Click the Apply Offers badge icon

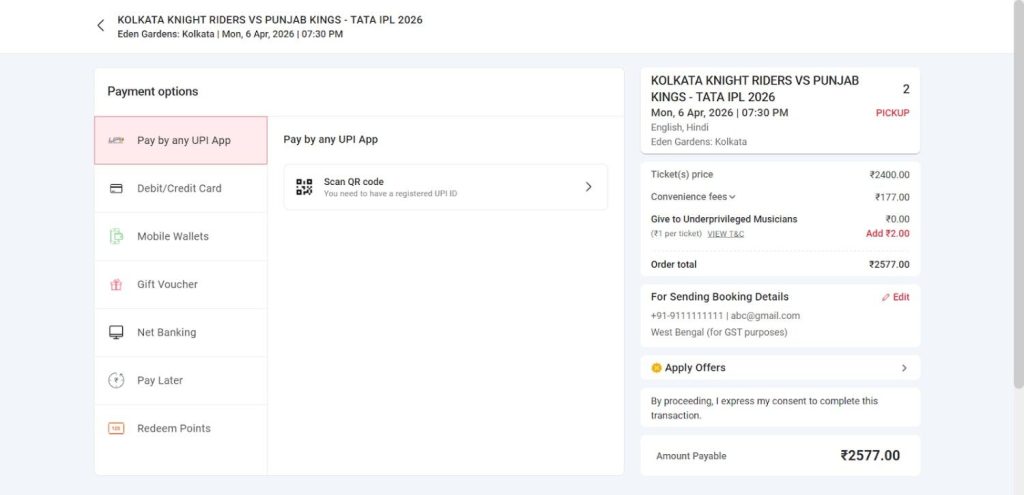point(656,368)
